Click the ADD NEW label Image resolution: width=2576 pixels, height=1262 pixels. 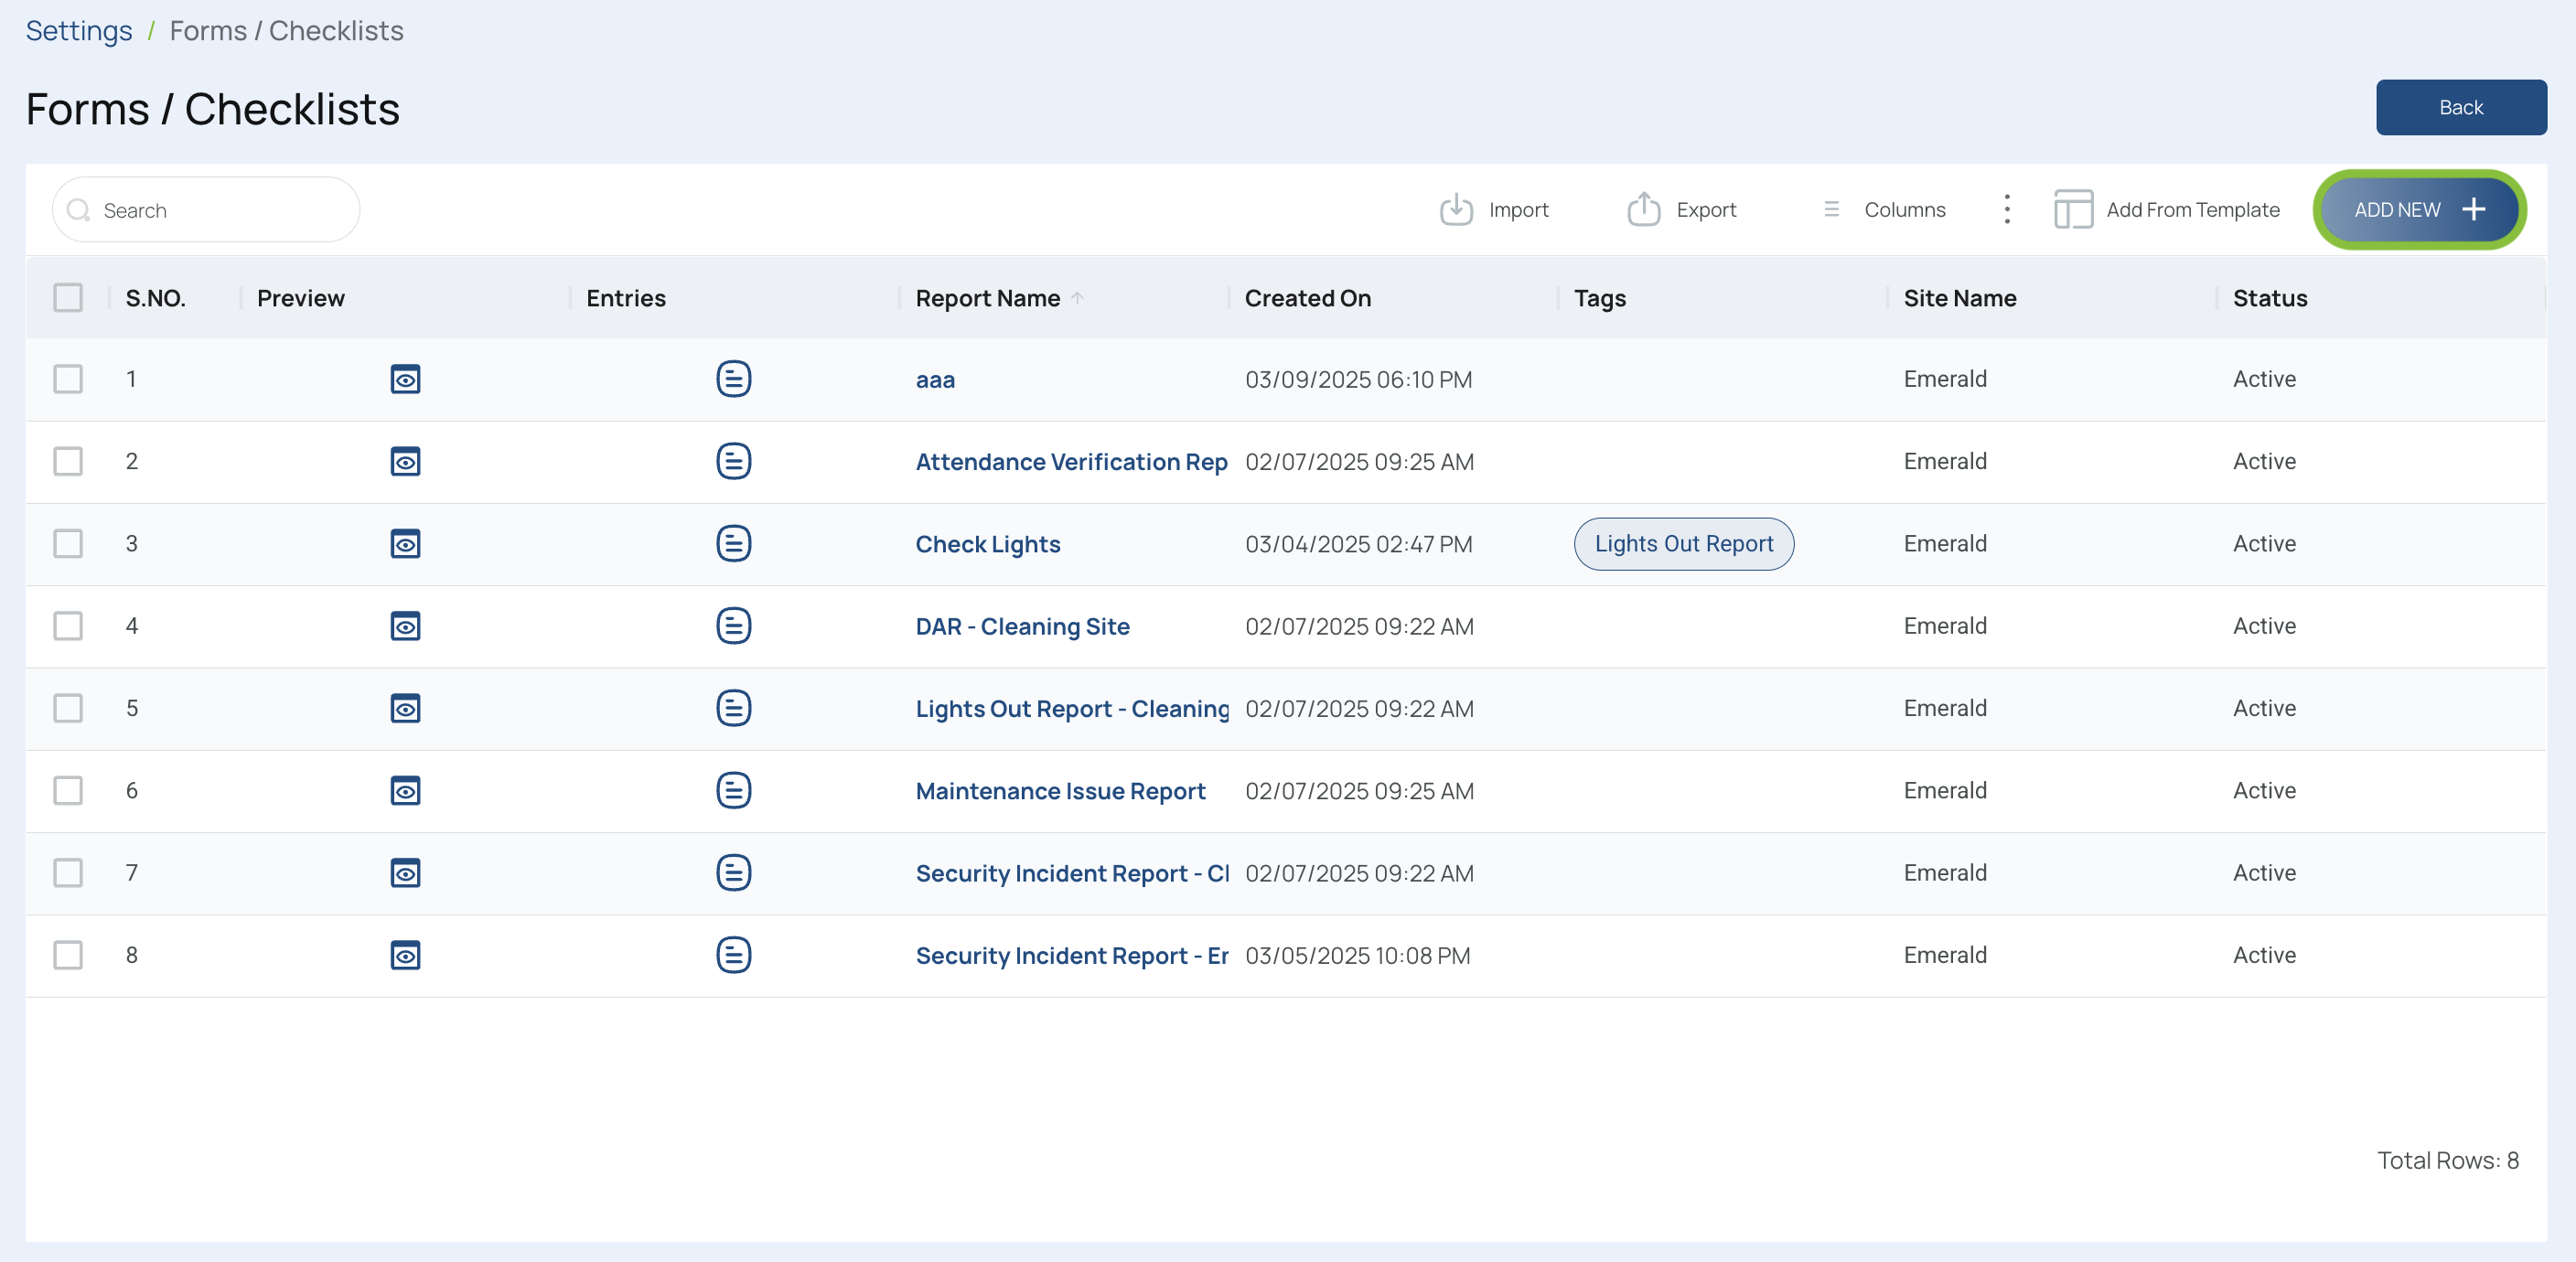(2397, 210)
